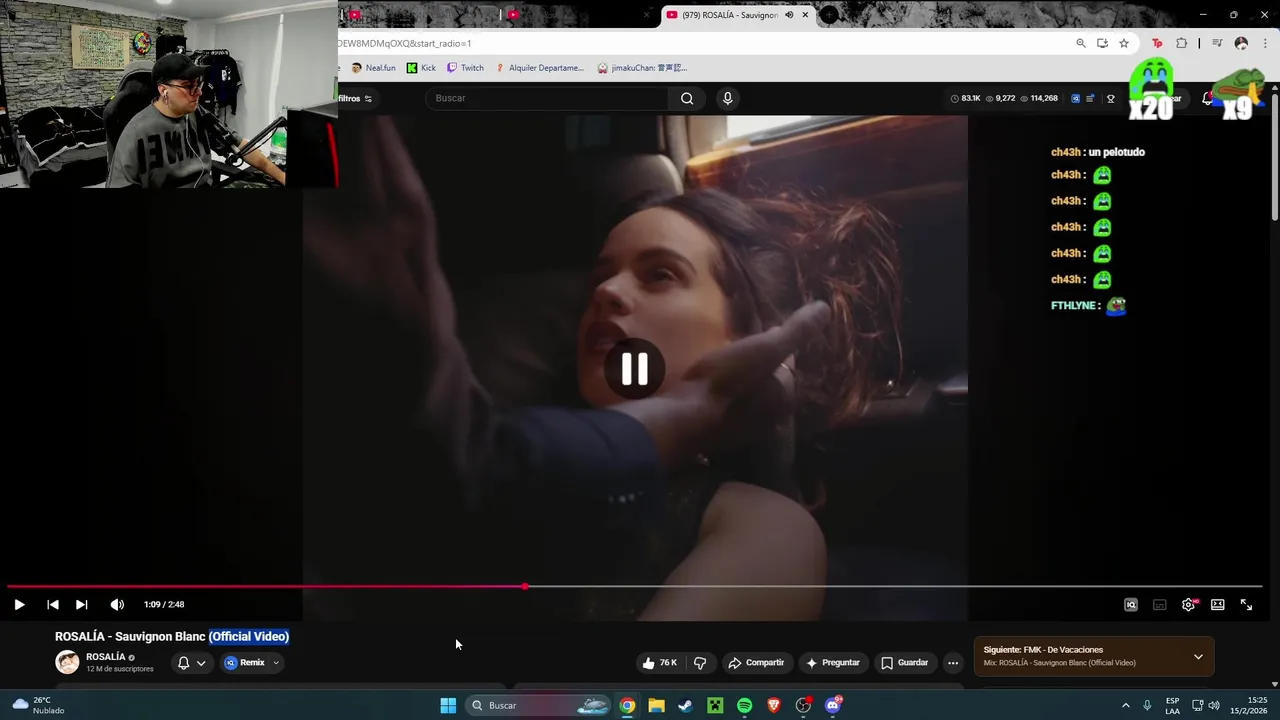Image resolution: width=1280 pixels, height=720 pixels.
Task: Click the Remix button
Action: pos(245,662)
